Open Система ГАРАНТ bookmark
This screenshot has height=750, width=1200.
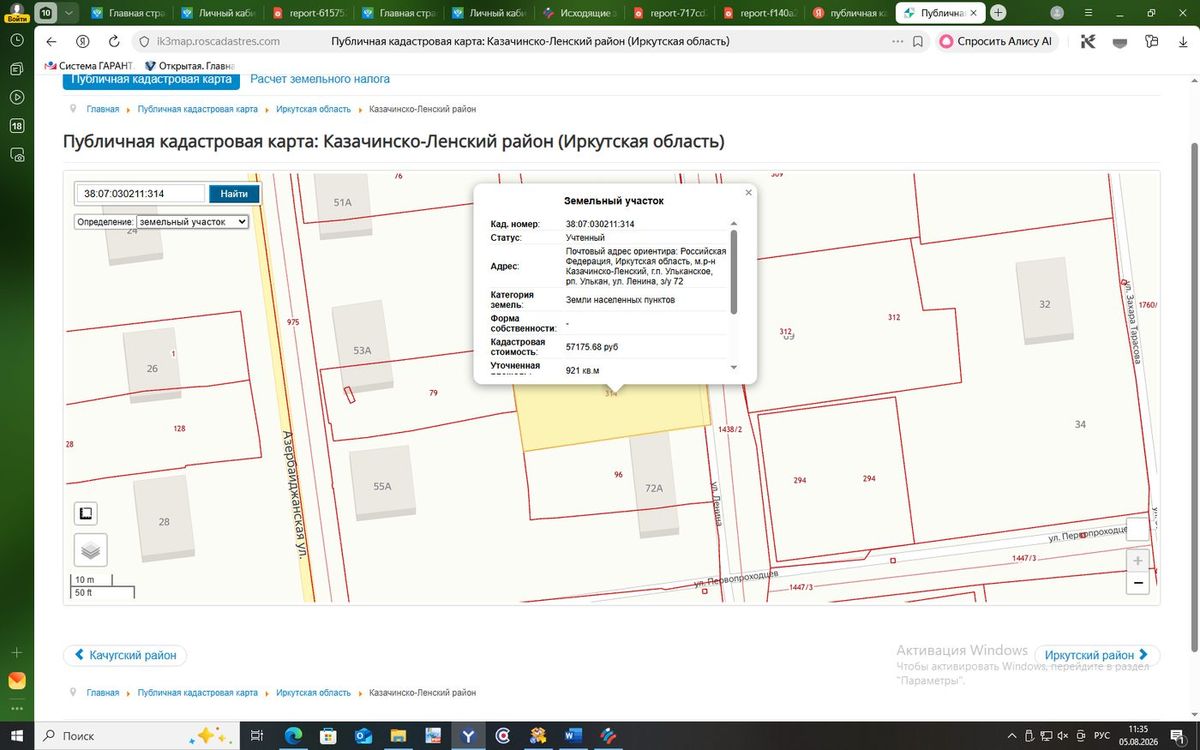[89, 65]
